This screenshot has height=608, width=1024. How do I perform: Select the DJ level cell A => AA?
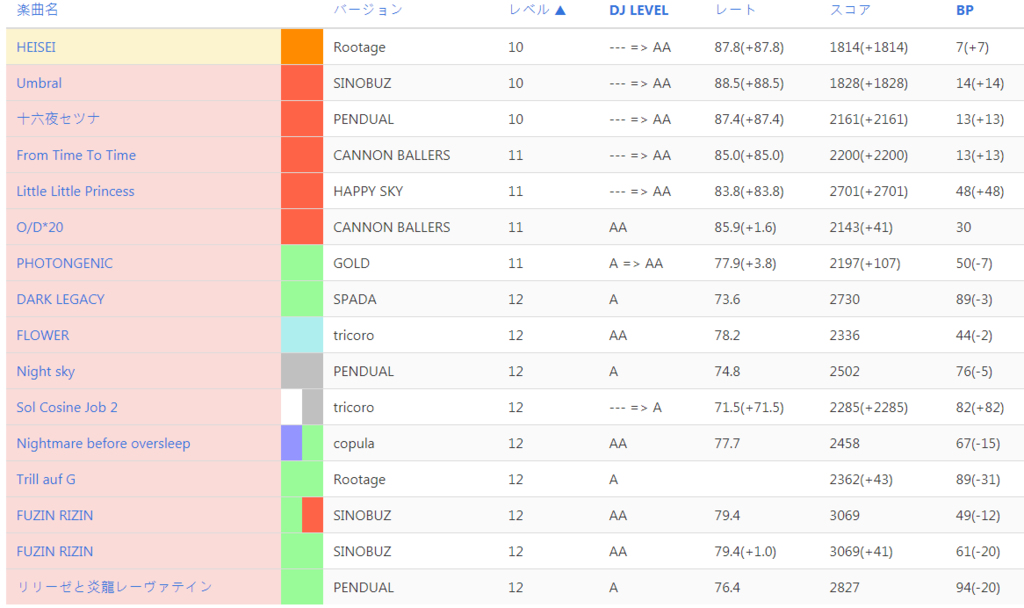[x=636, y=263]
